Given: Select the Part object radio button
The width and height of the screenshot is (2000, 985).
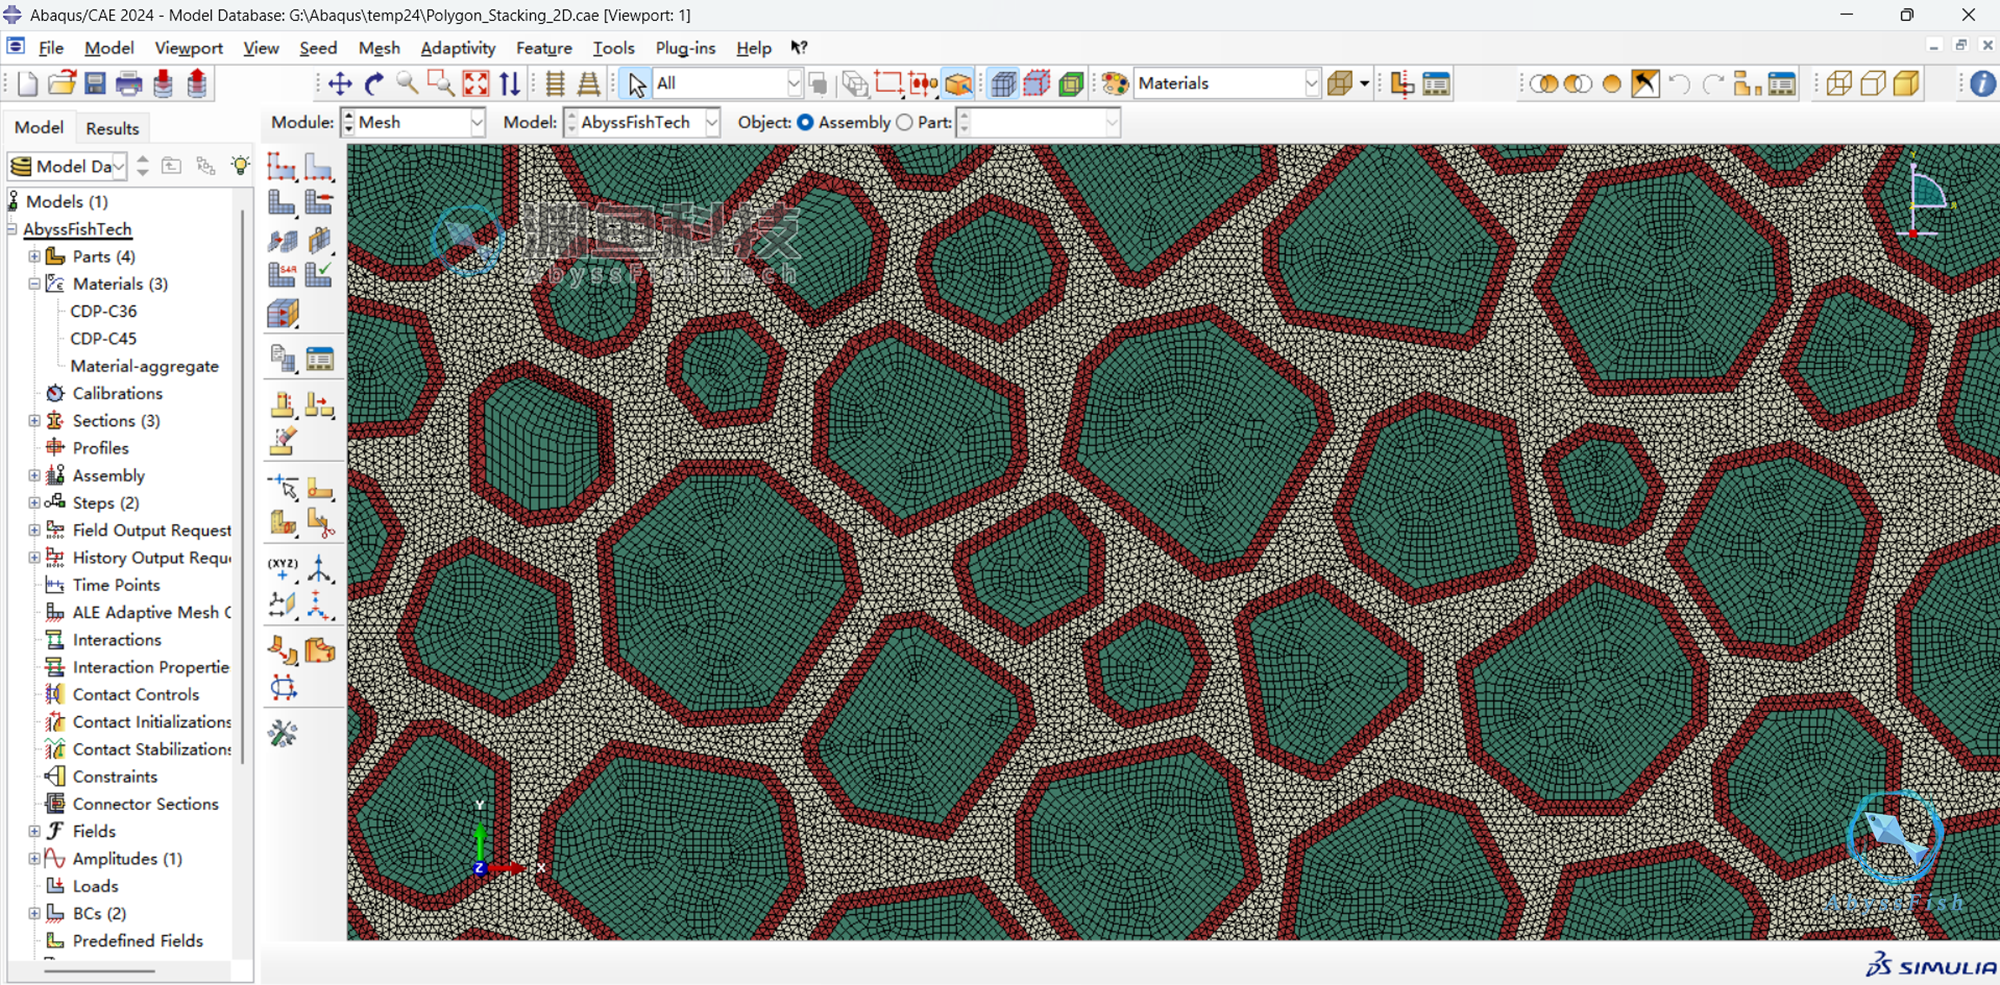Looking at the screenshot, I should tap(904, 122).
